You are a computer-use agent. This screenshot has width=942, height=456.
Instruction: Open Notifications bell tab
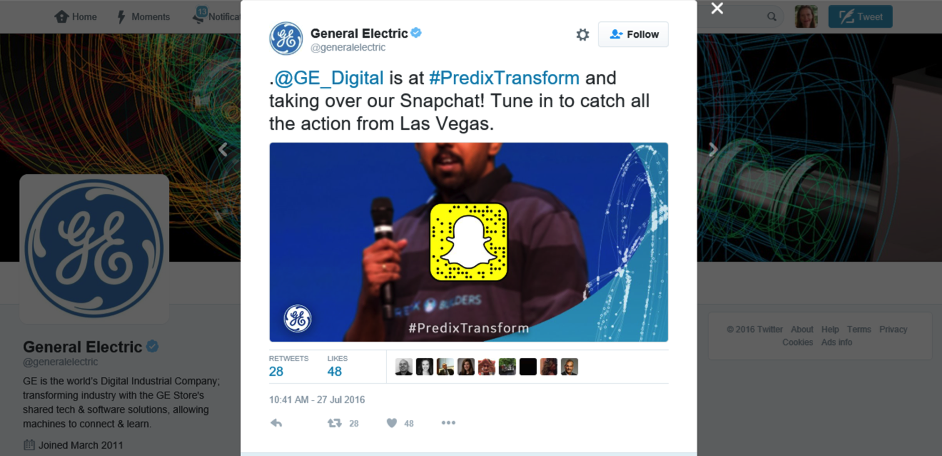(x=199, y=16)
